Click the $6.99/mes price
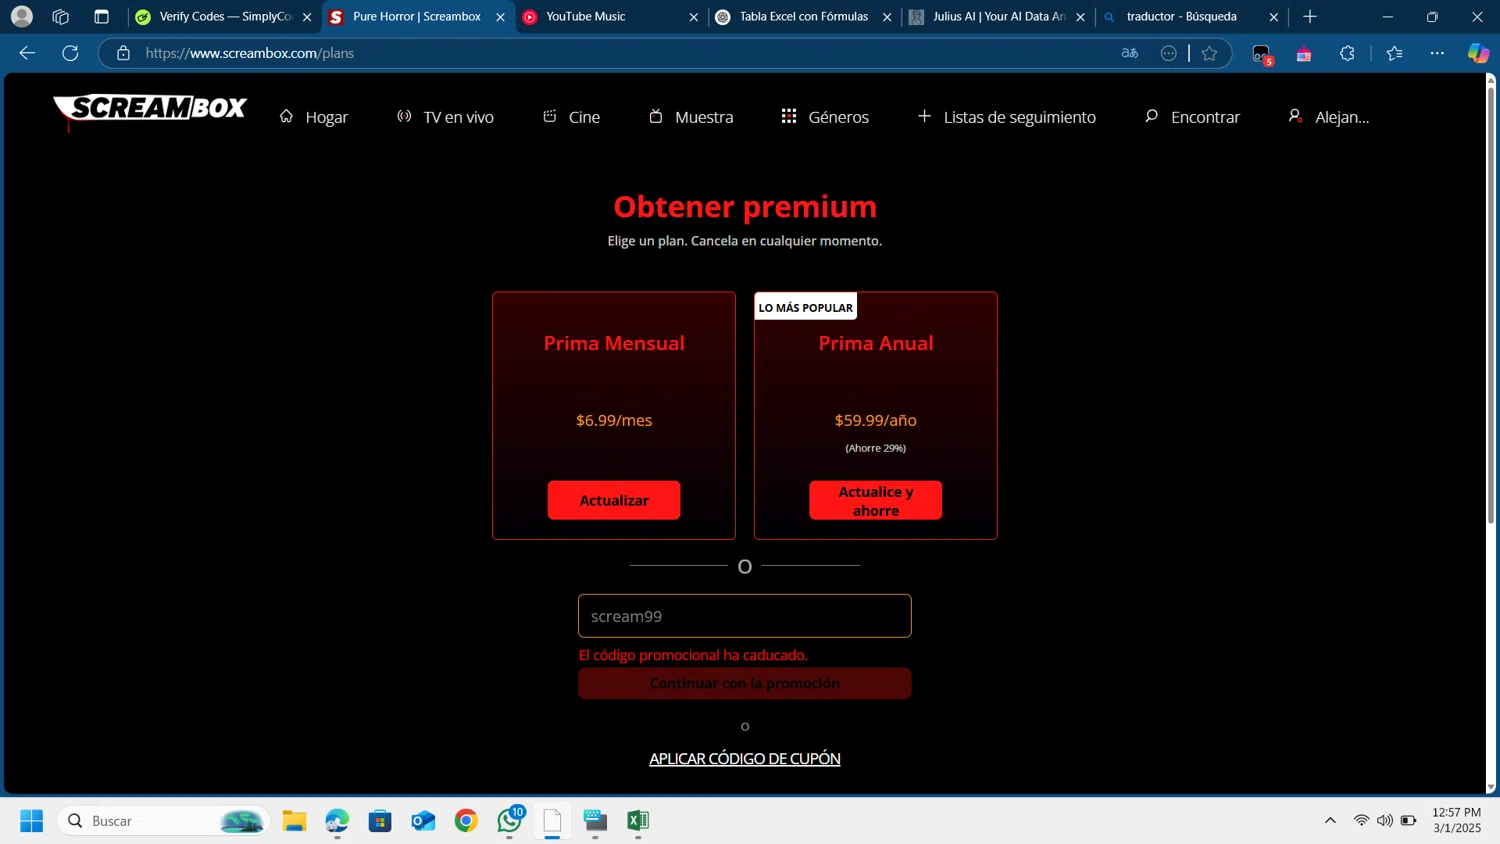This screenshot has width=1500, height=844. [614, 420]
